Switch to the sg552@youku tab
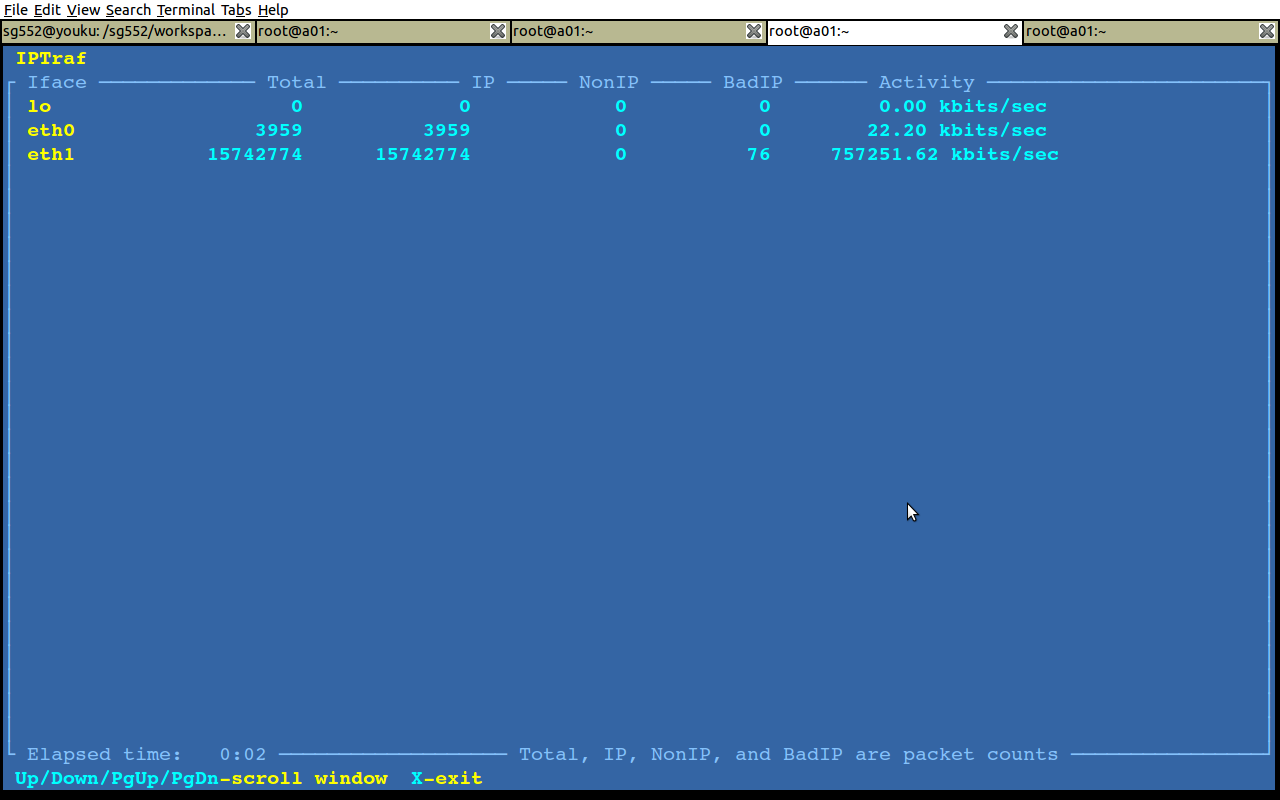The image size is (1280, 800). (x=115, y=31)
